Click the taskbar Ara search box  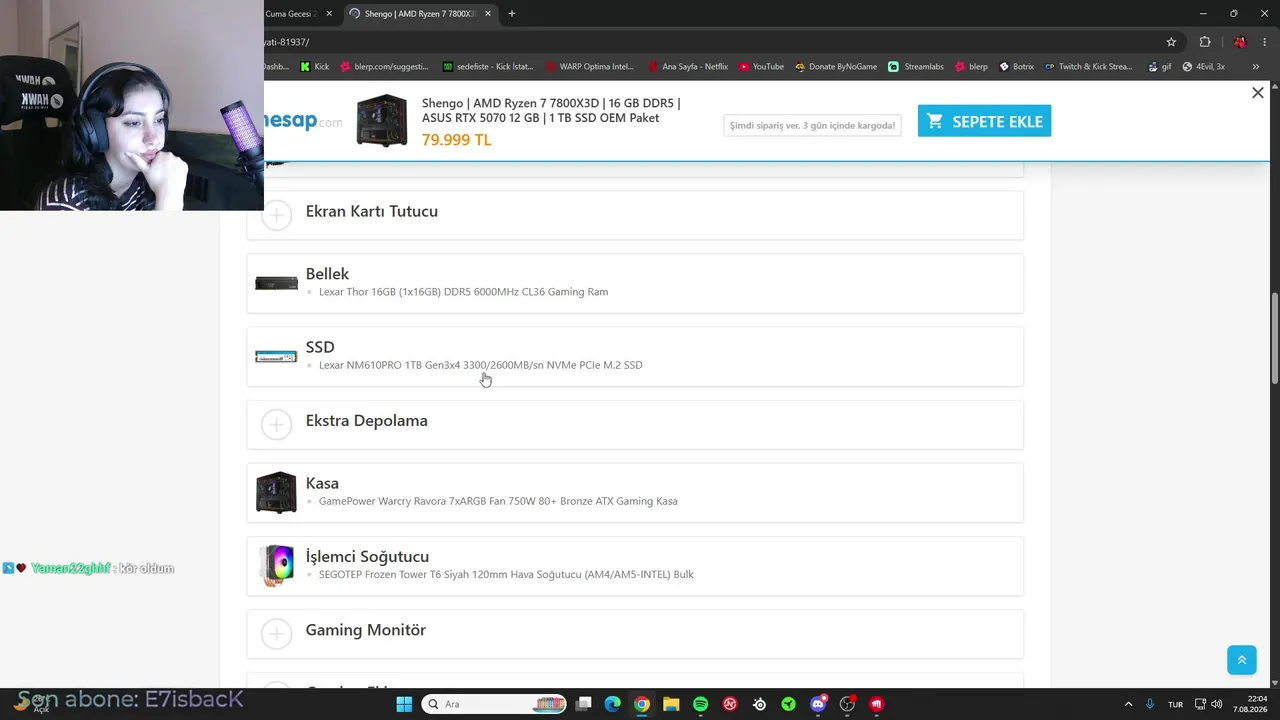pos(495,704)
